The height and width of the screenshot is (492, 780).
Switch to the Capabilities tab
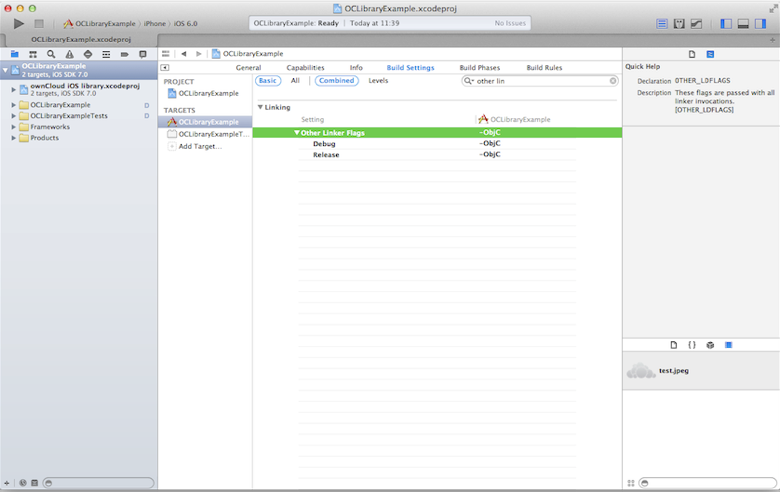(x=305, y=68)
